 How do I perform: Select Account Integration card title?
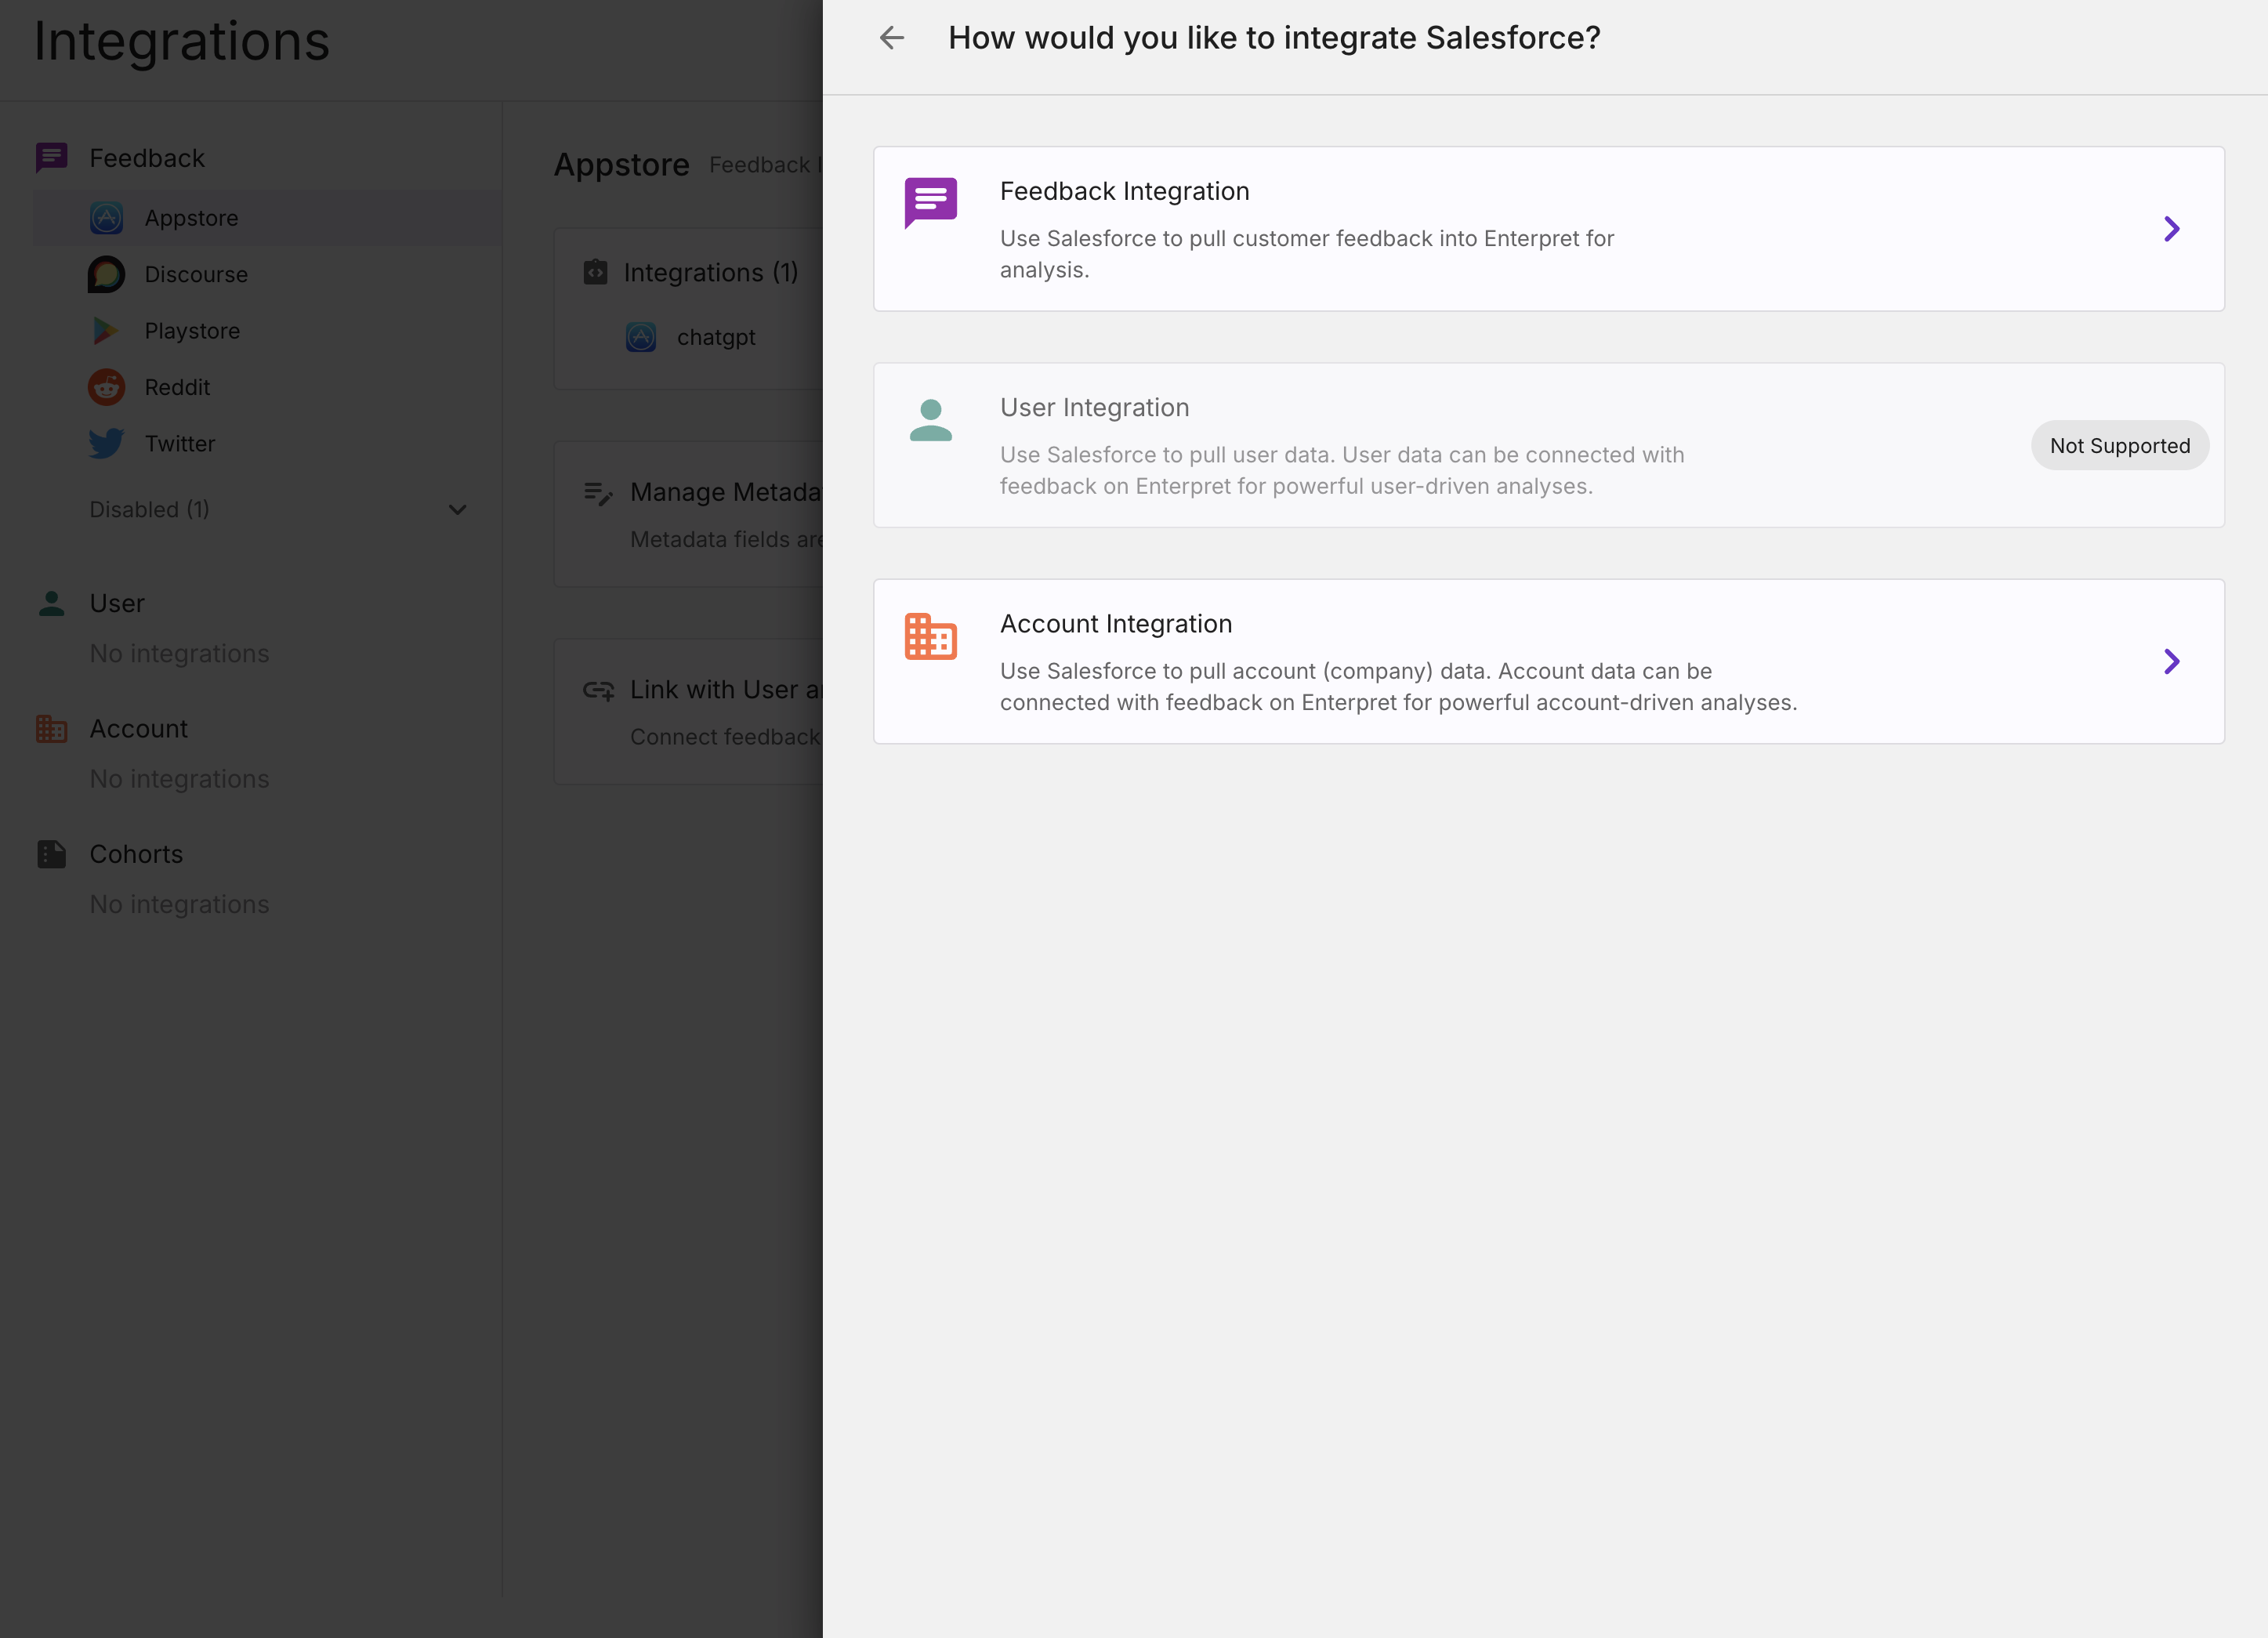1115,624
